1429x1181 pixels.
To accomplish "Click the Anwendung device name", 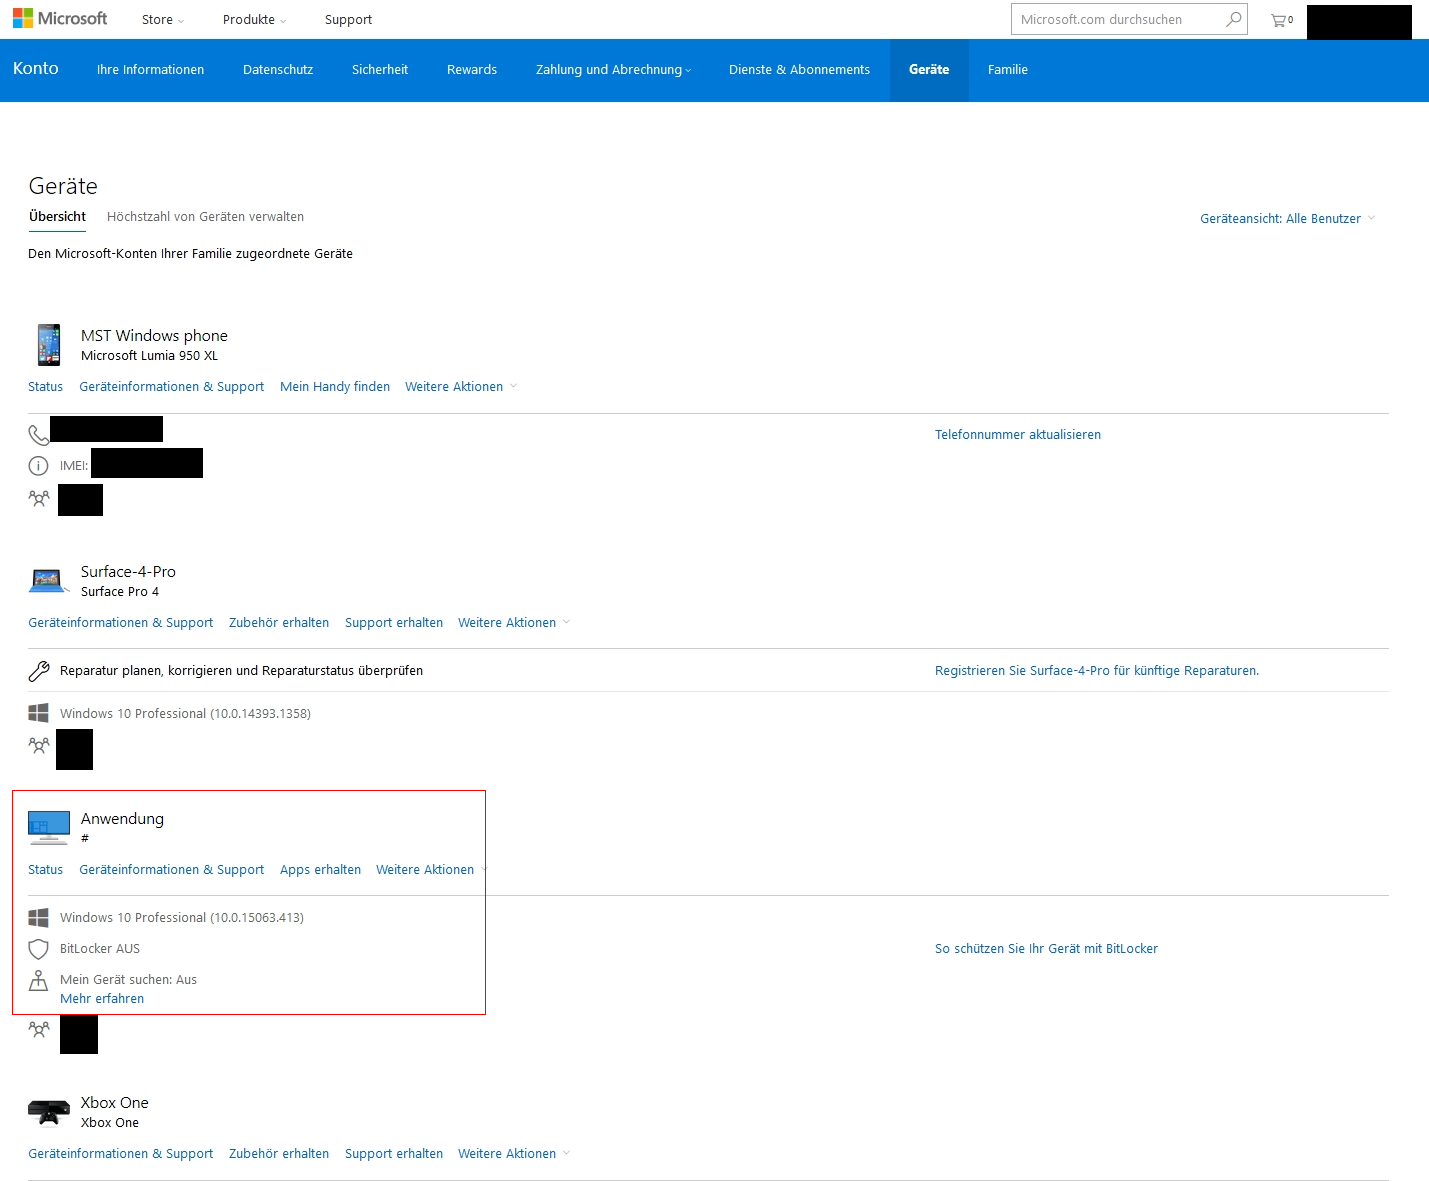I will pos(122,819).
